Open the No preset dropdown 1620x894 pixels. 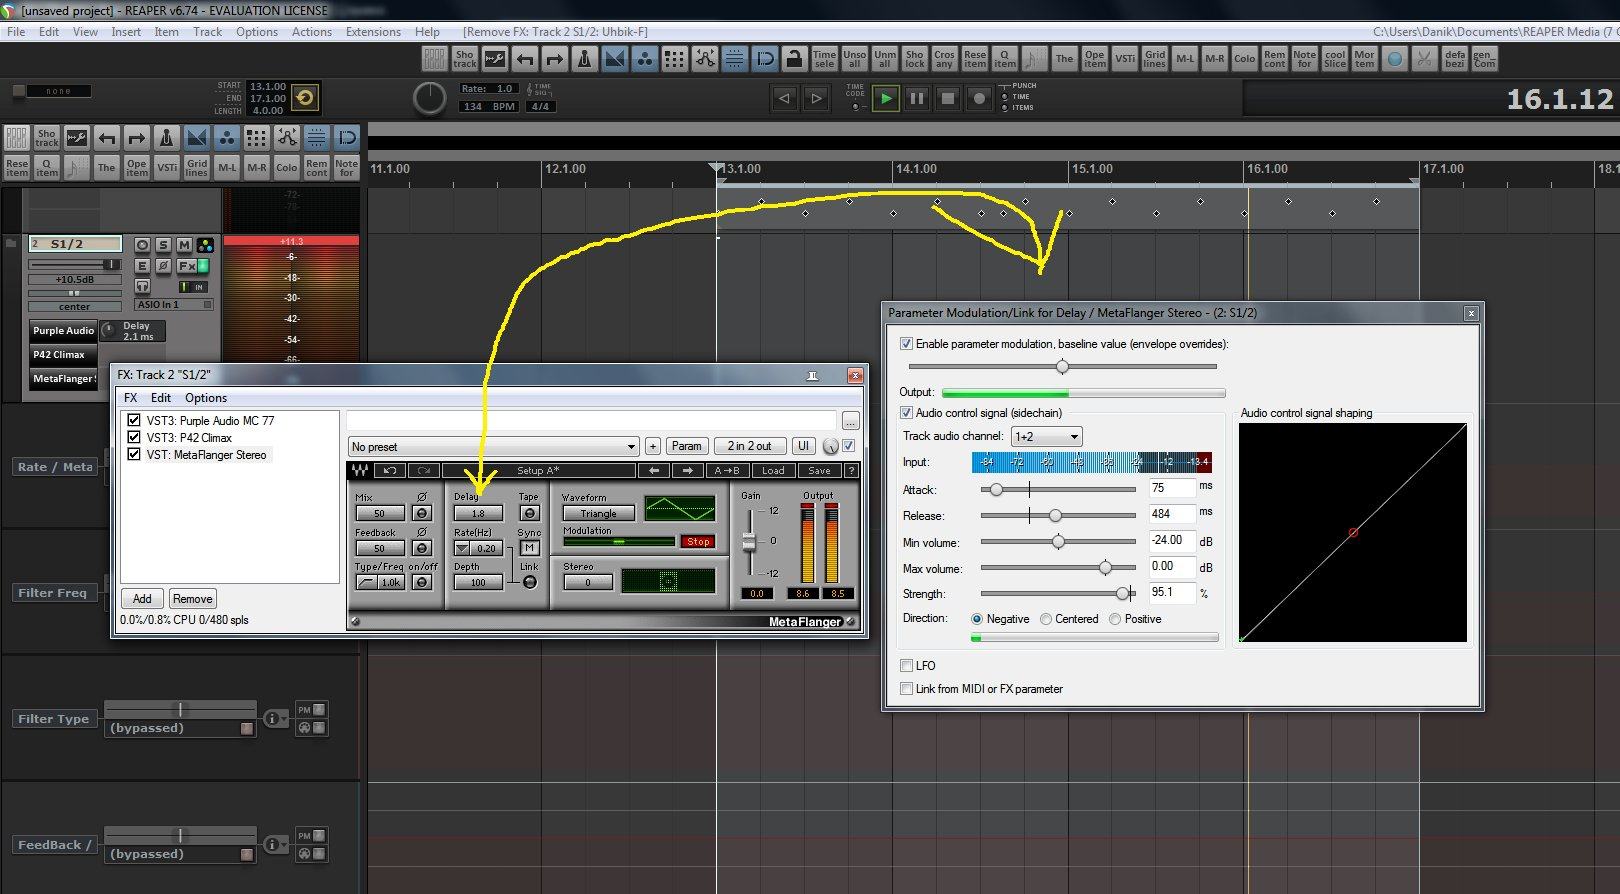(x=493, y=447)
